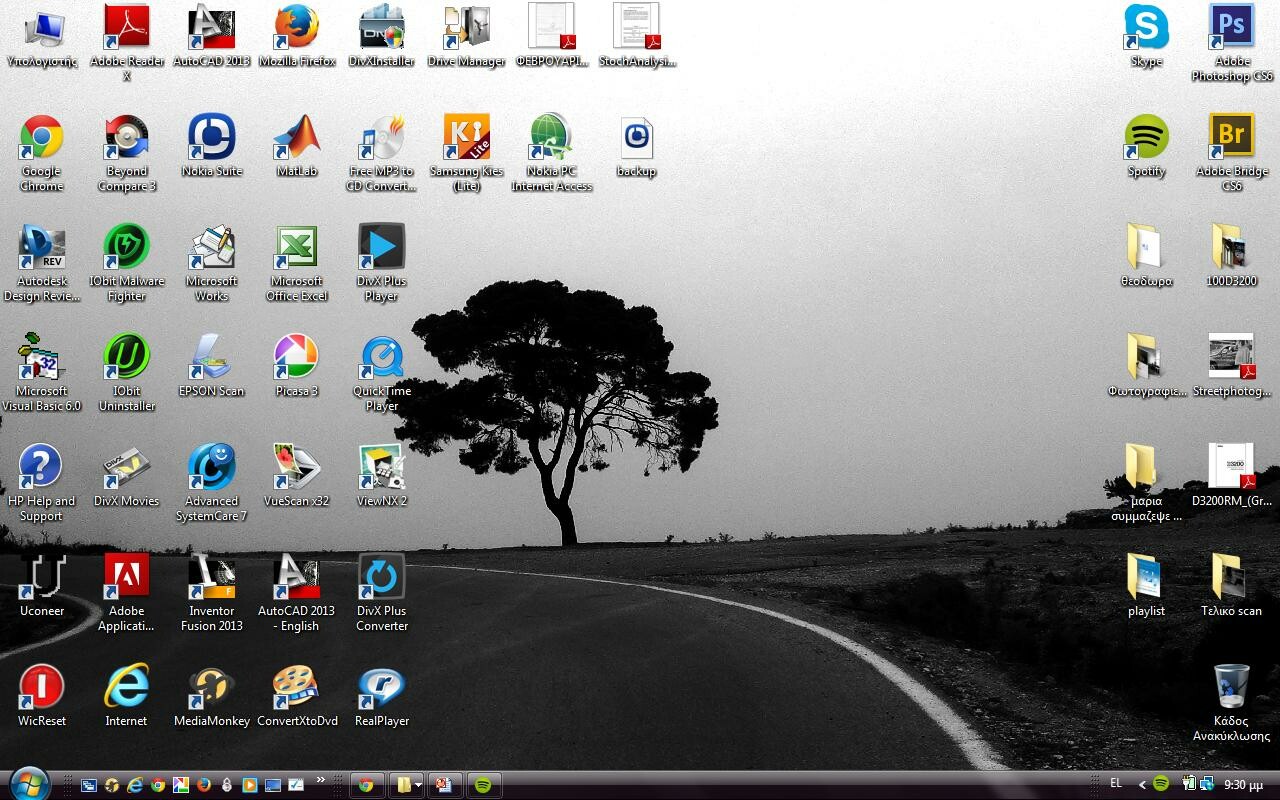Select the Streetphotog... PDF thumbnail

pos(1232,358)
